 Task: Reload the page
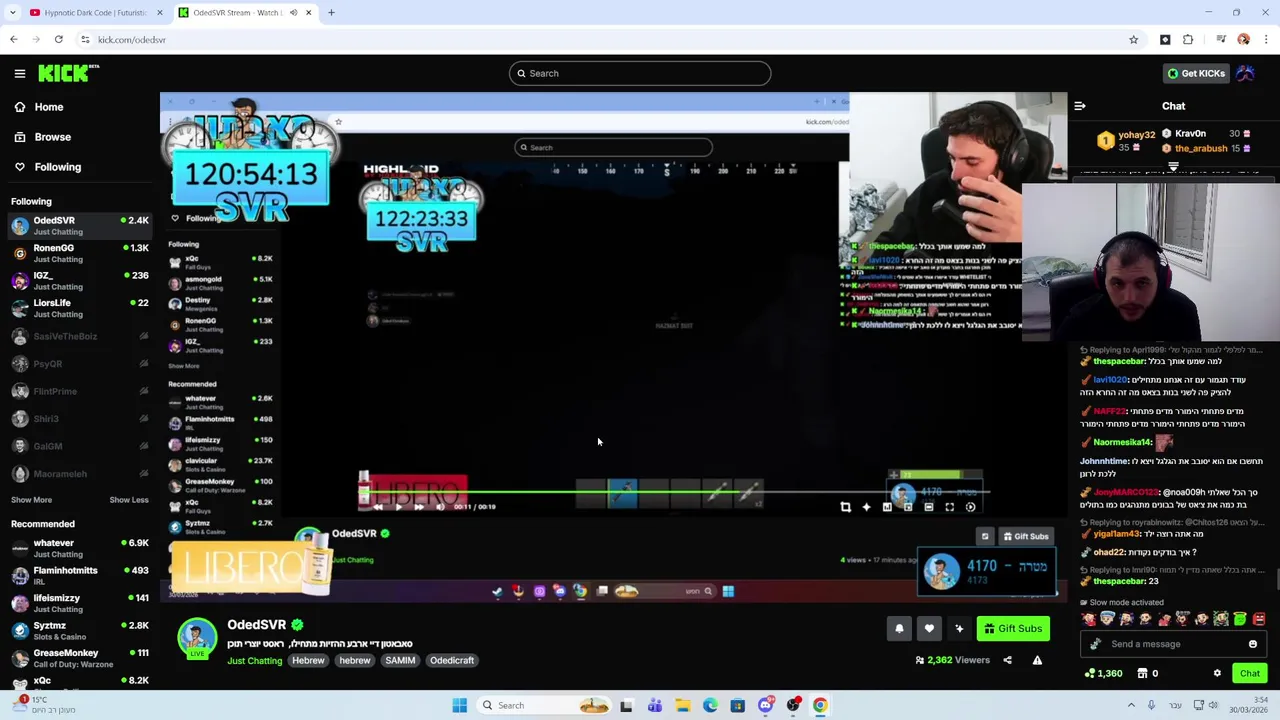tap(59, 40)
